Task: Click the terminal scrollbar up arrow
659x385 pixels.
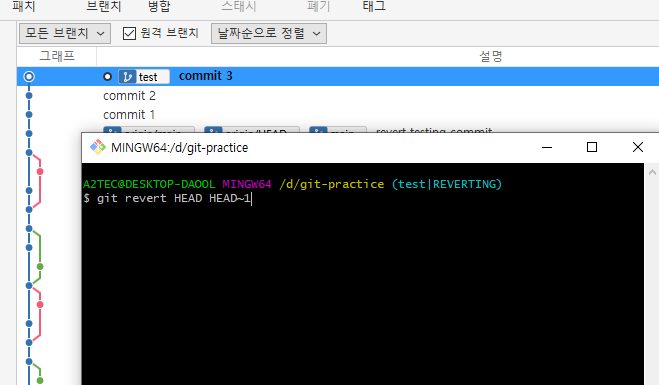Action: [652, 172]
